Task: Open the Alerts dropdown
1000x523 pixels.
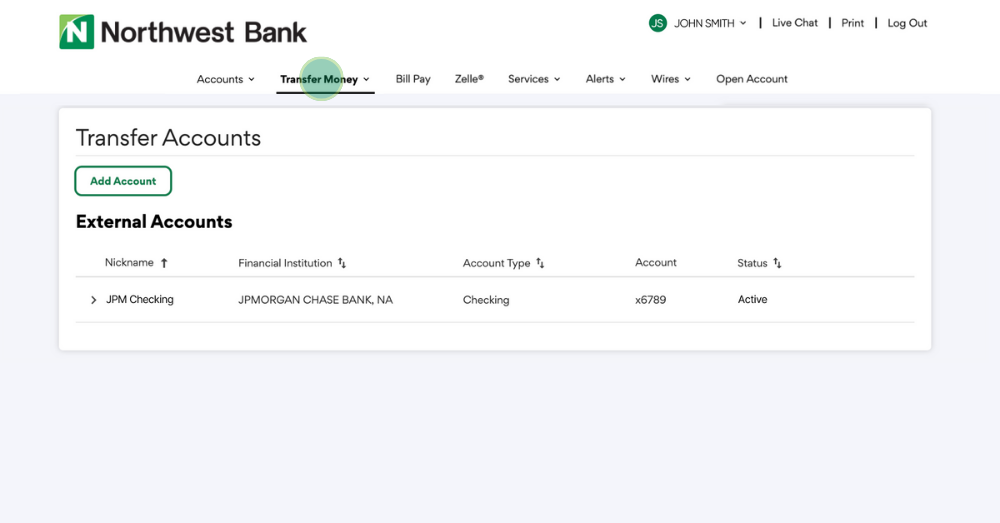Action: tap(605, 79)
